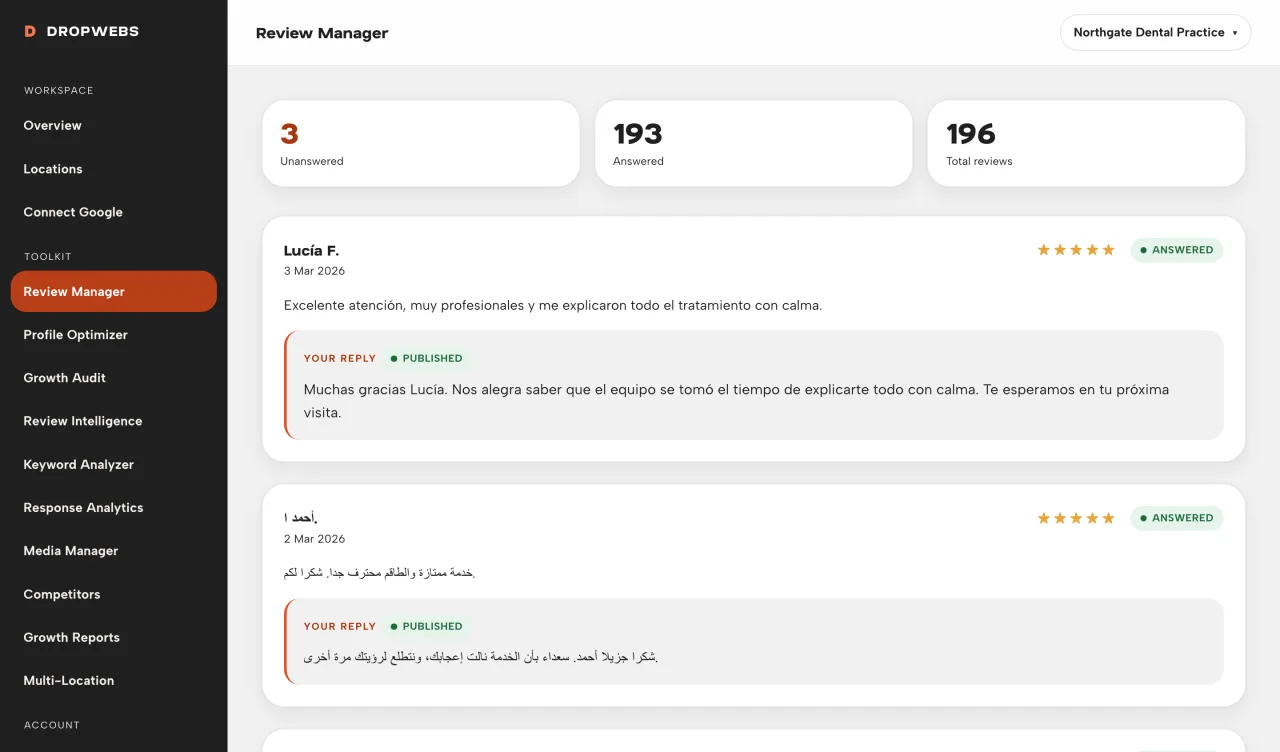Click Published status on Lucía's reply
The width and height of the screenshot is (1280, 752).
coord(427,358)
